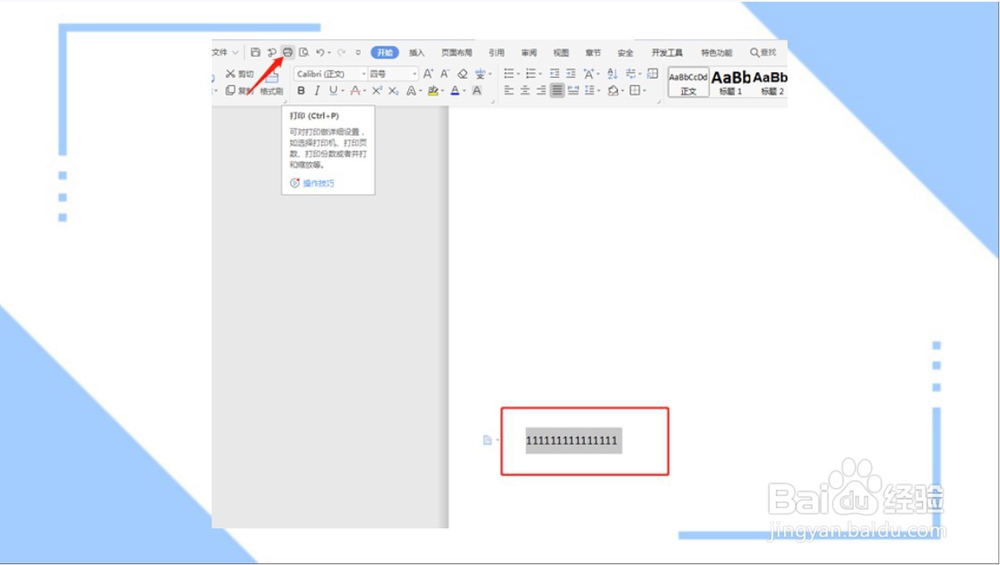Click the bullet list icon
Image resolution: width=1000 pixels, height=565 pixels.
click(509, 74)
